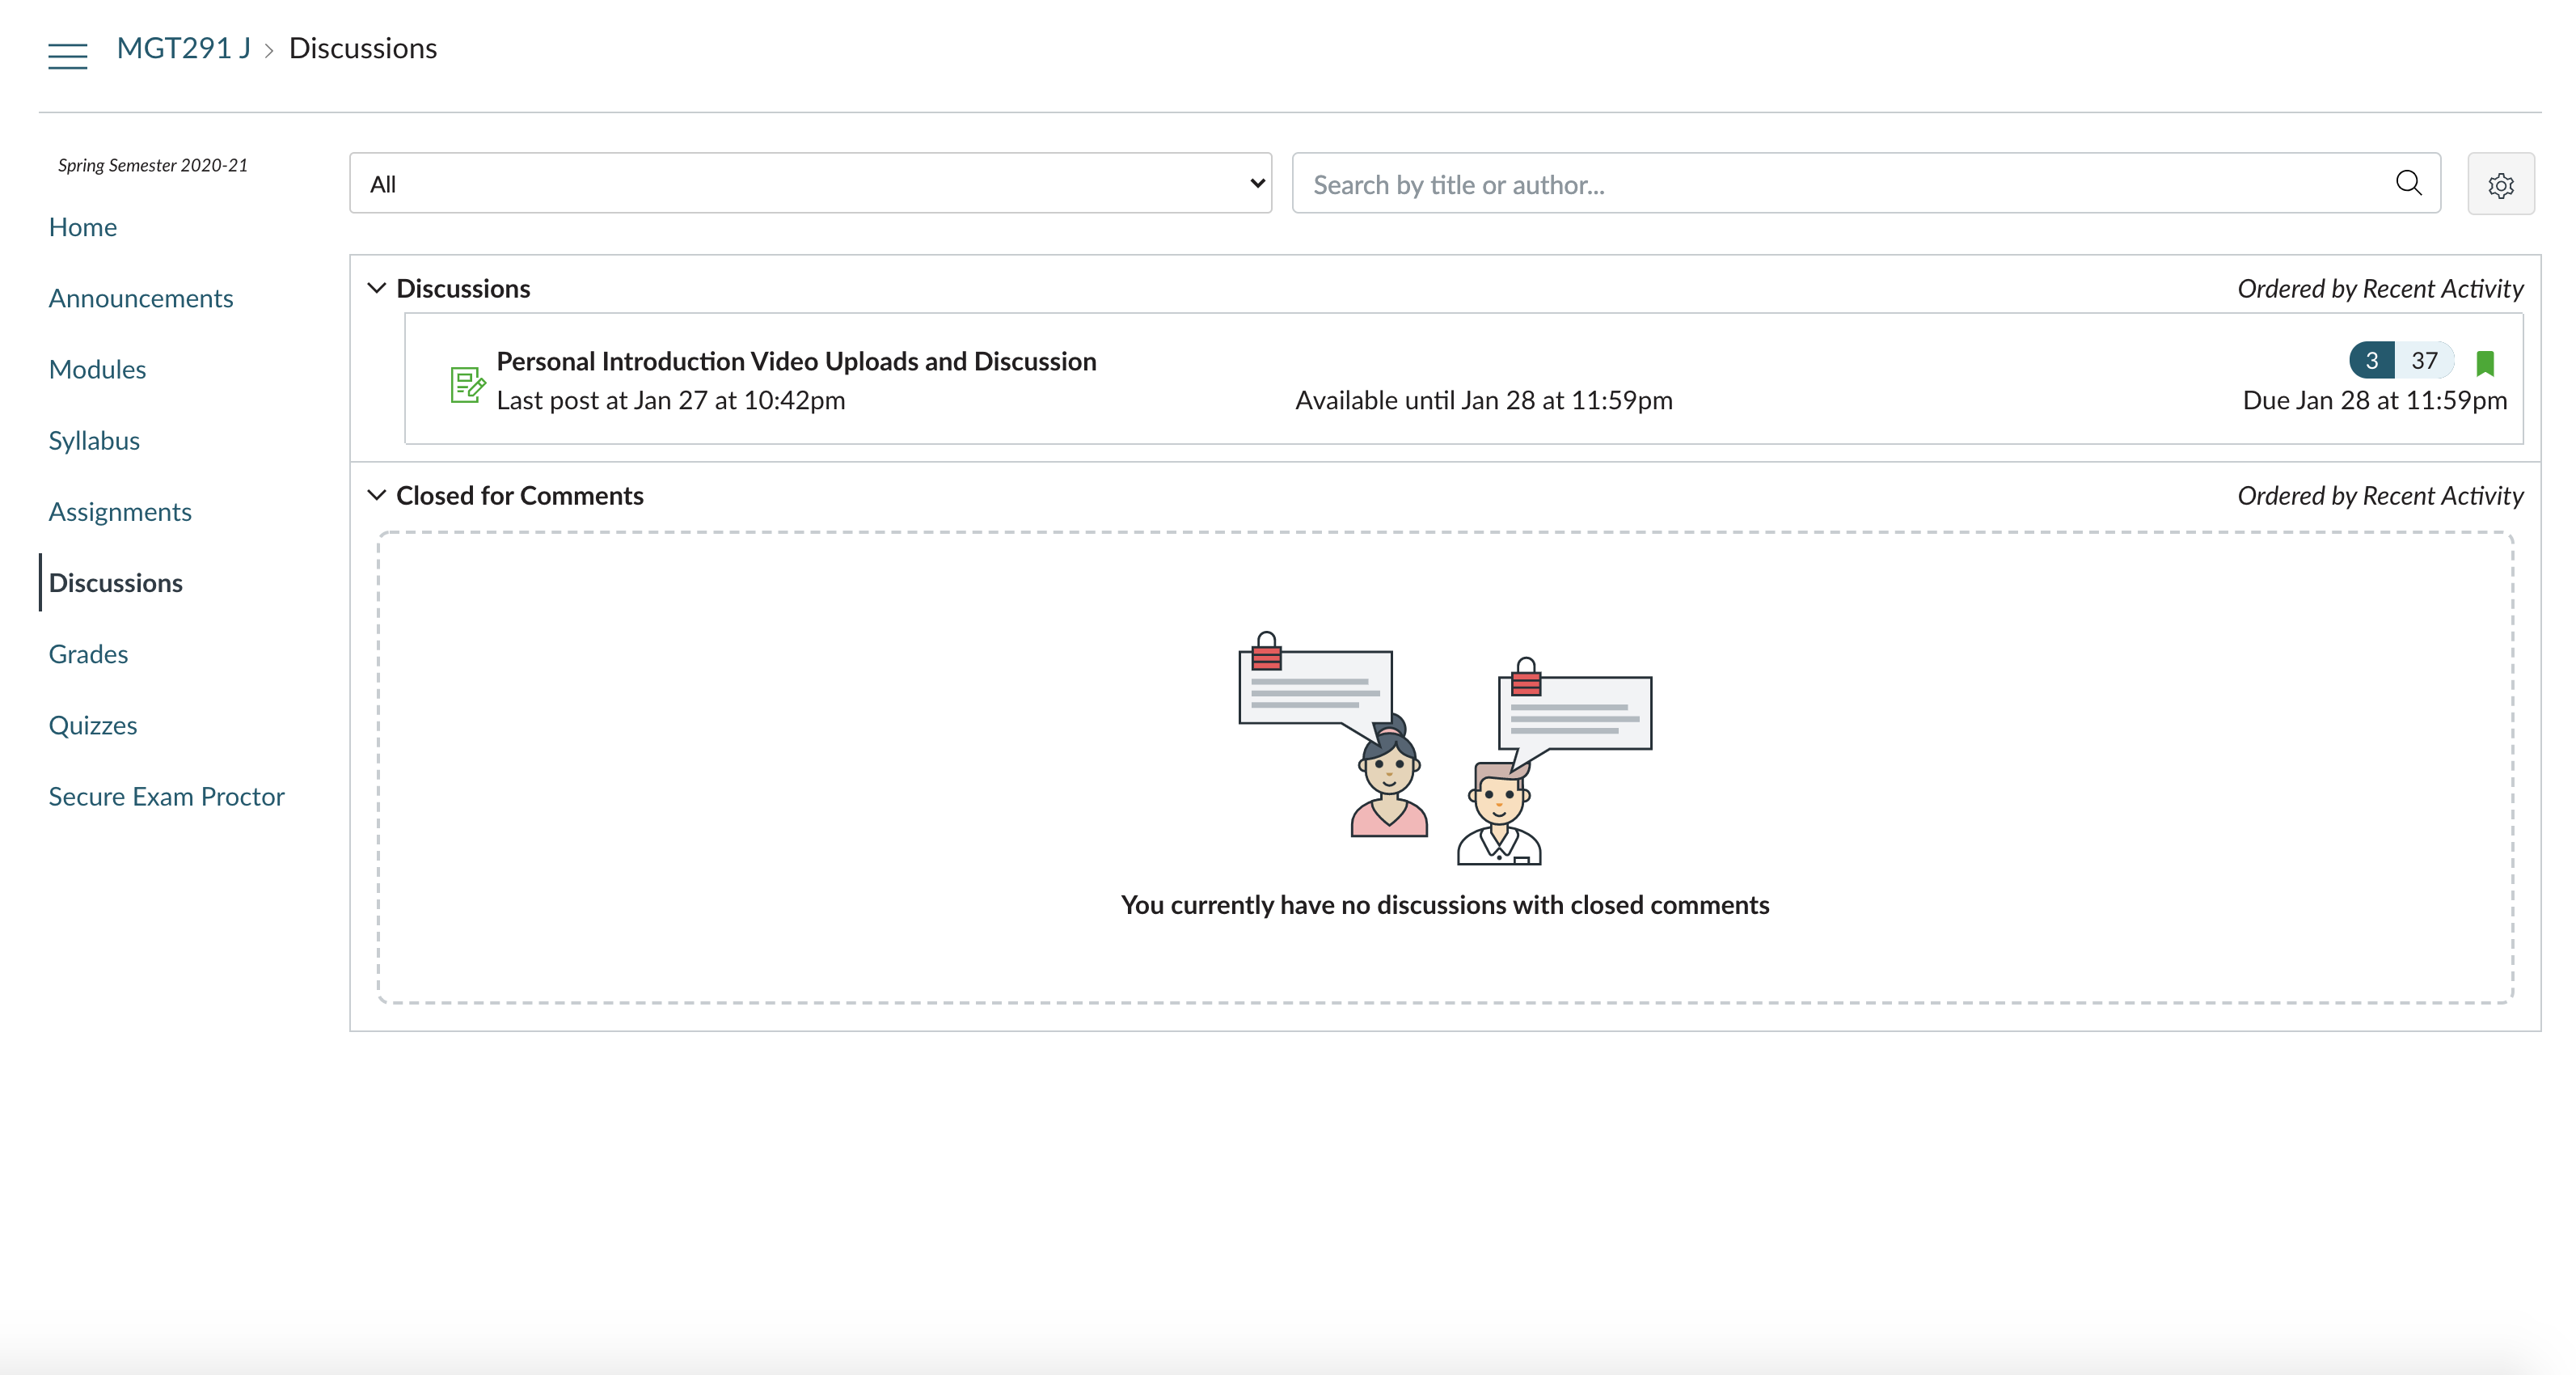Collapse the Closed for Comments section

click(377, 494)
